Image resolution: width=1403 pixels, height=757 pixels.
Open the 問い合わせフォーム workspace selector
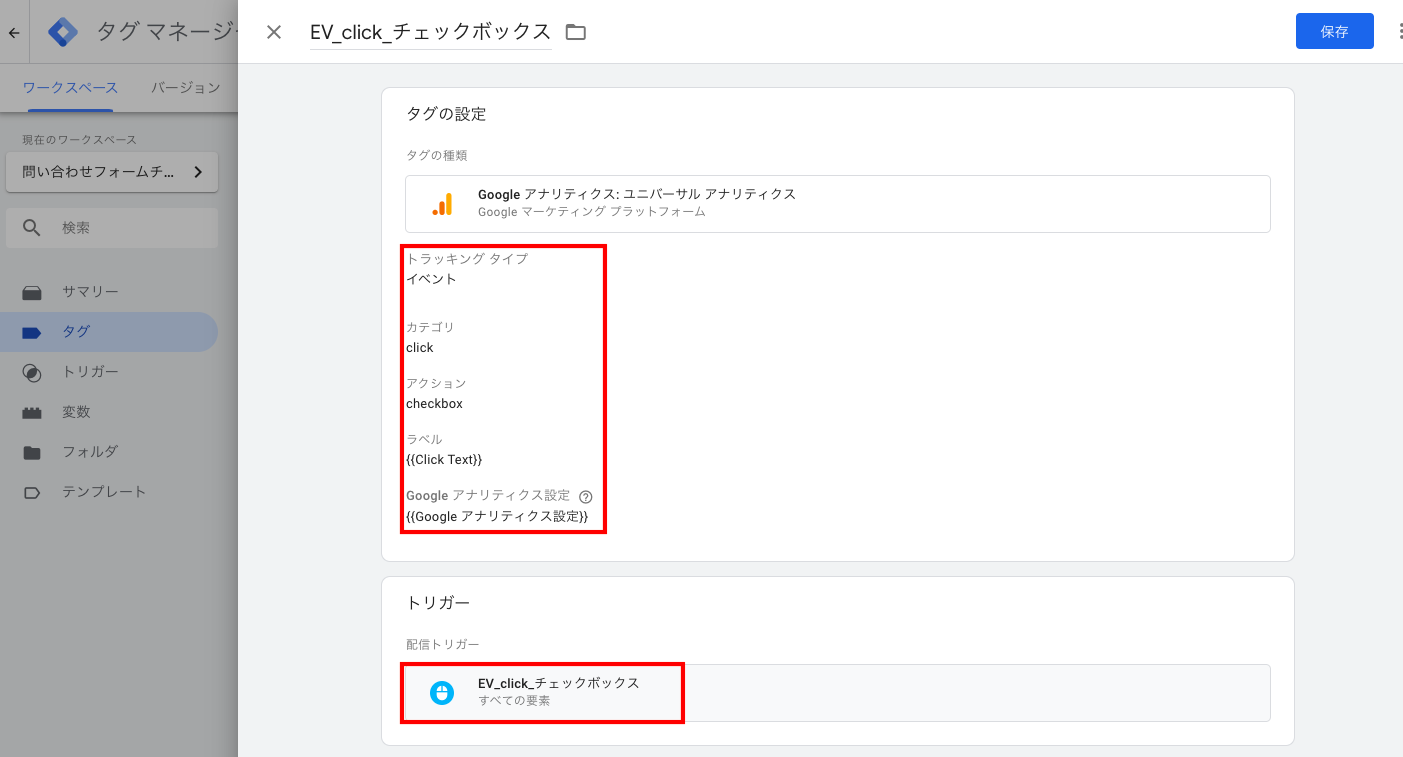[112, 172]
